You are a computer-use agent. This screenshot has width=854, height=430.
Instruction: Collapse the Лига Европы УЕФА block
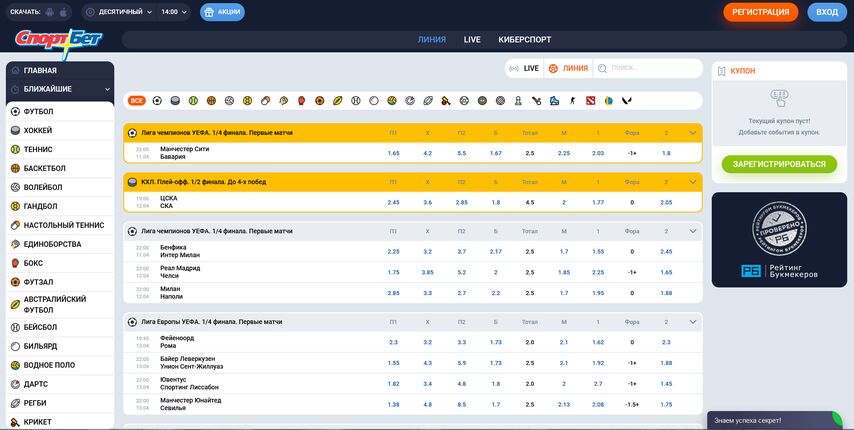[693, 322]
